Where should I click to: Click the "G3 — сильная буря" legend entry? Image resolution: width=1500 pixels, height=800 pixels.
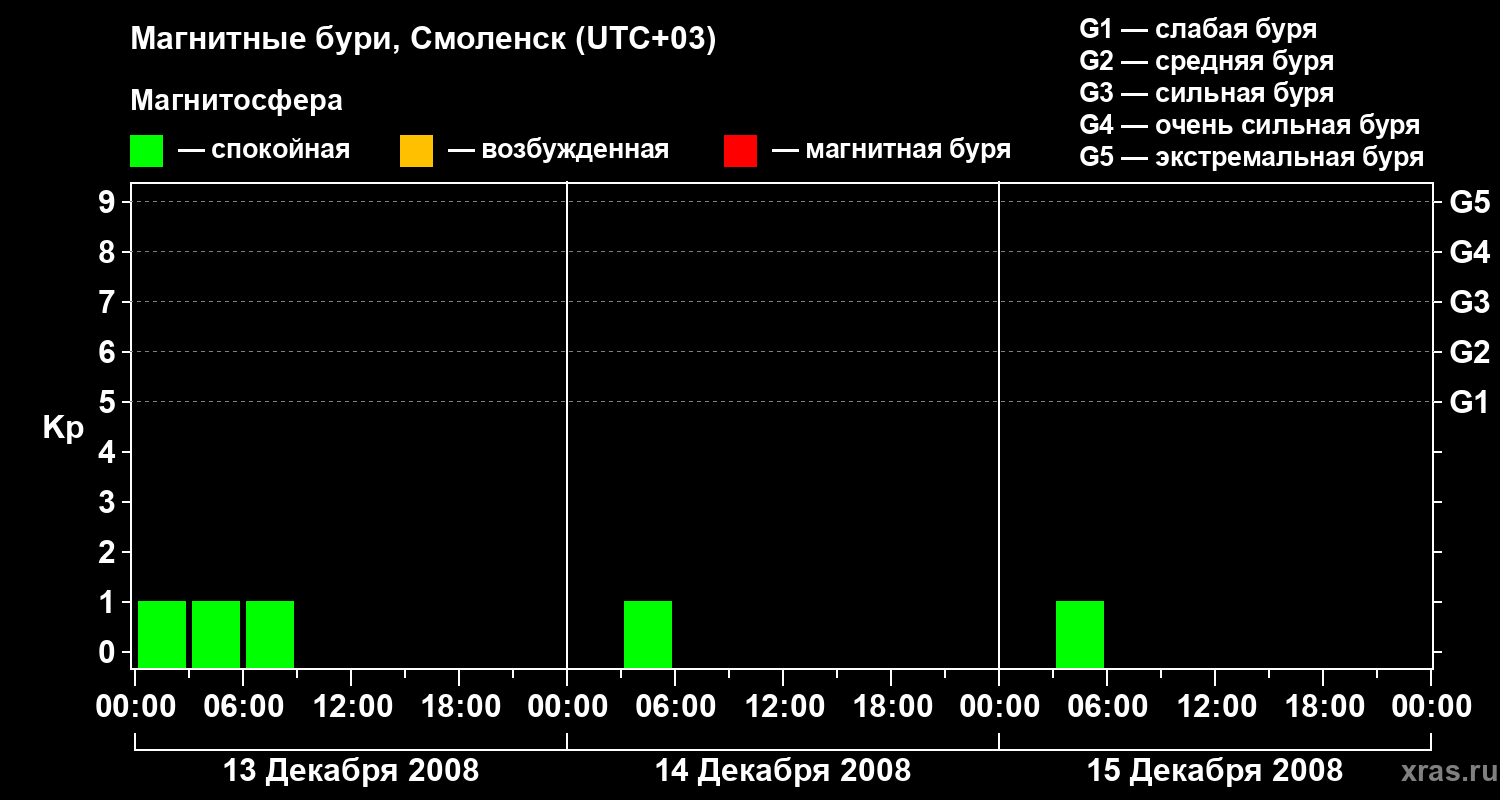(1206, 93)
